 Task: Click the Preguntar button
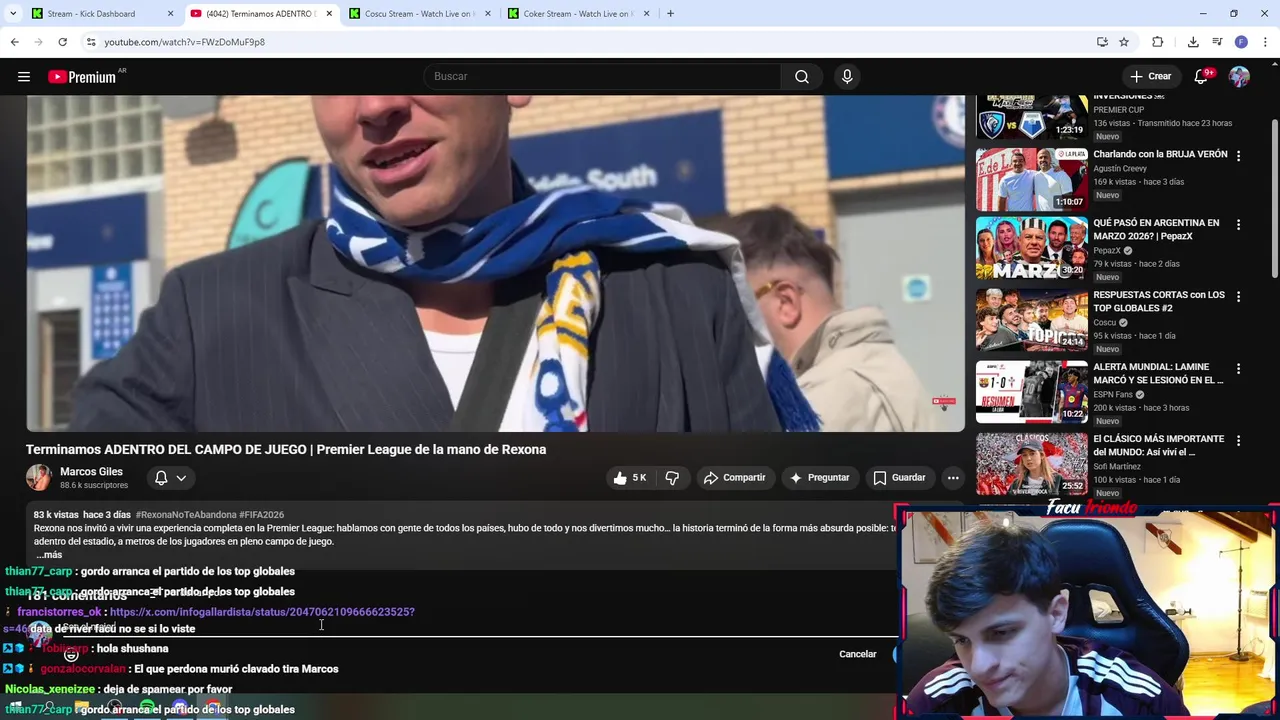(819, 478)
